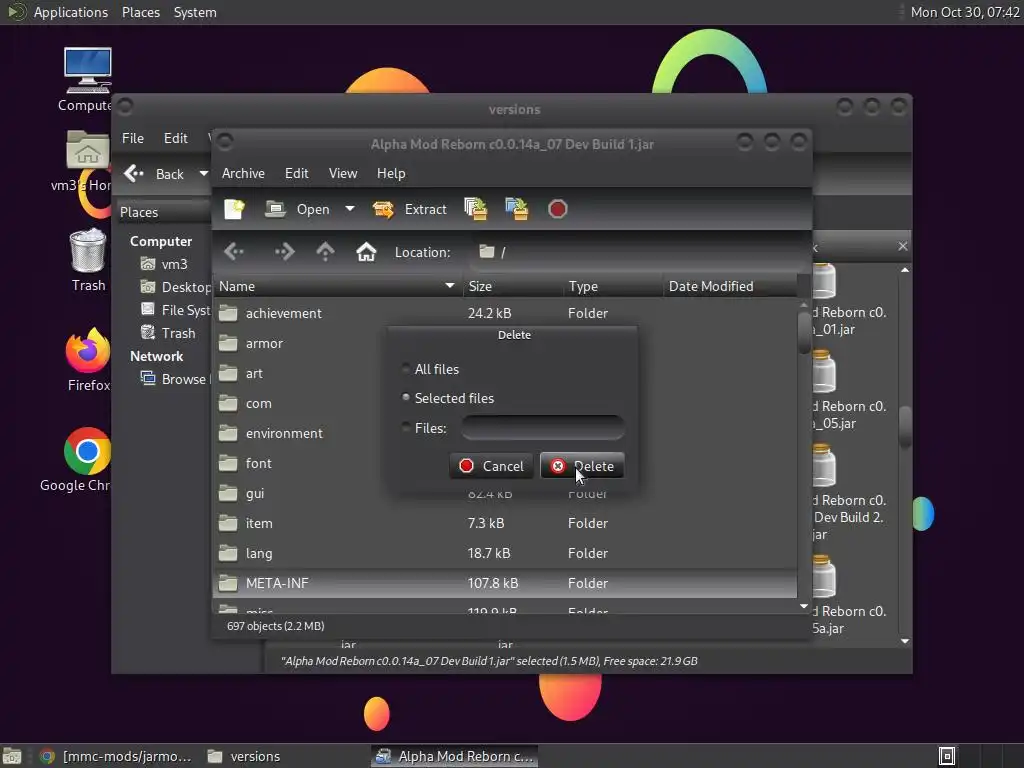Click the add files to archive icon

pos(475,209)
